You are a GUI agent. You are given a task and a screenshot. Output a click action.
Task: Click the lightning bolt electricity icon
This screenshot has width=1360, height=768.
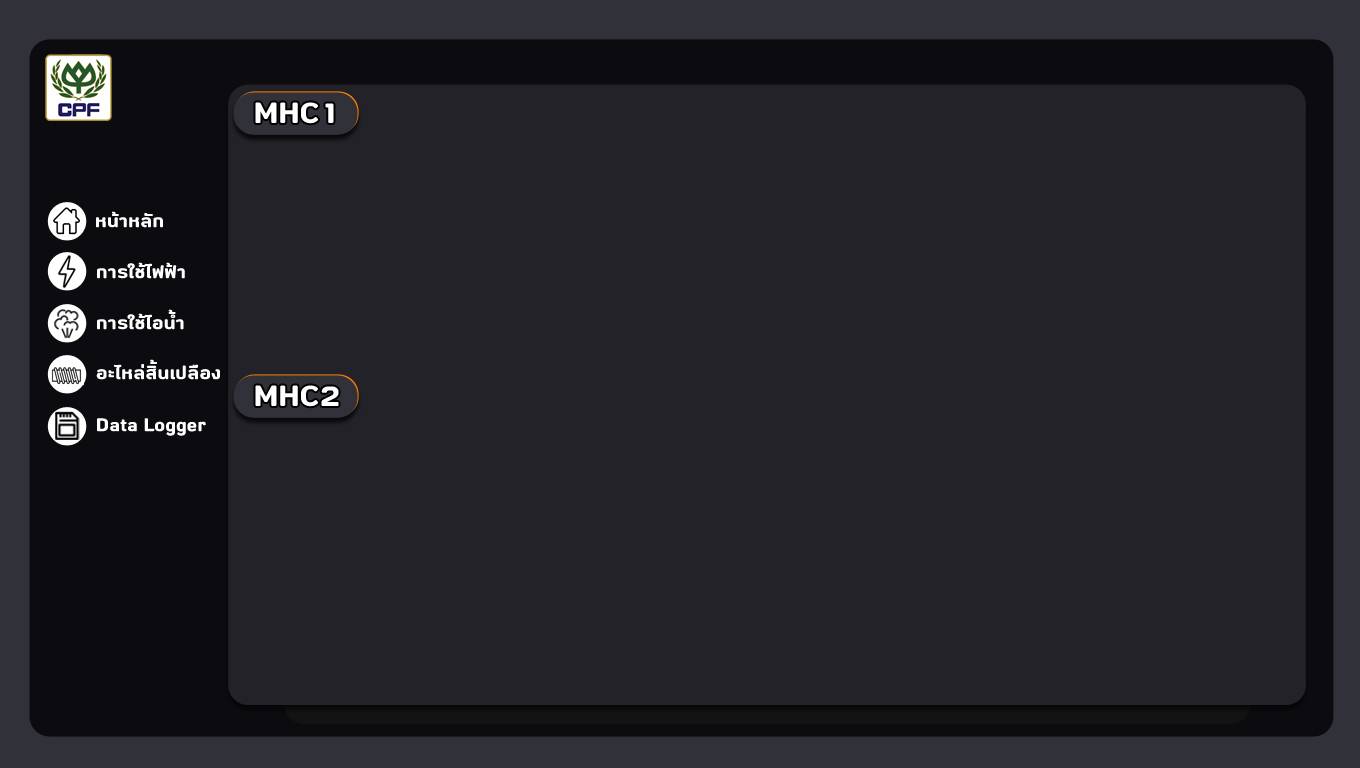67,272
